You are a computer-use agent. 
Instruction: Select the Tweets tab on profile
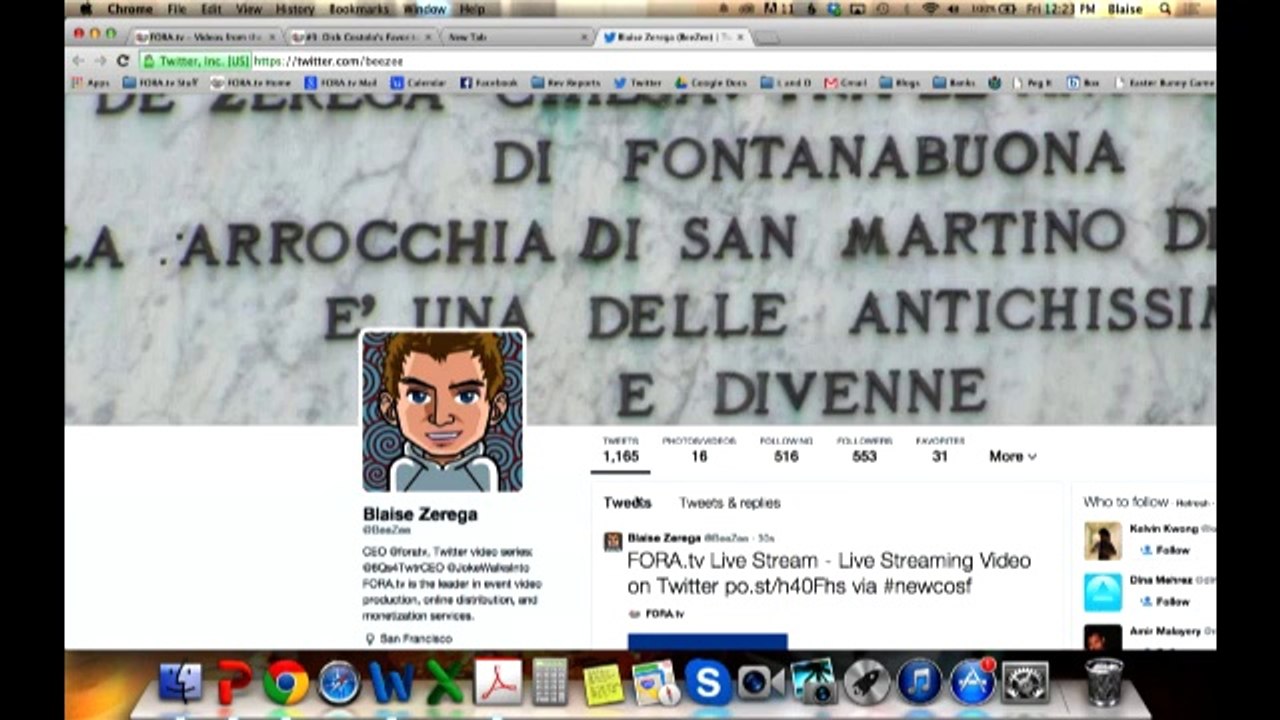click(627, 503)
